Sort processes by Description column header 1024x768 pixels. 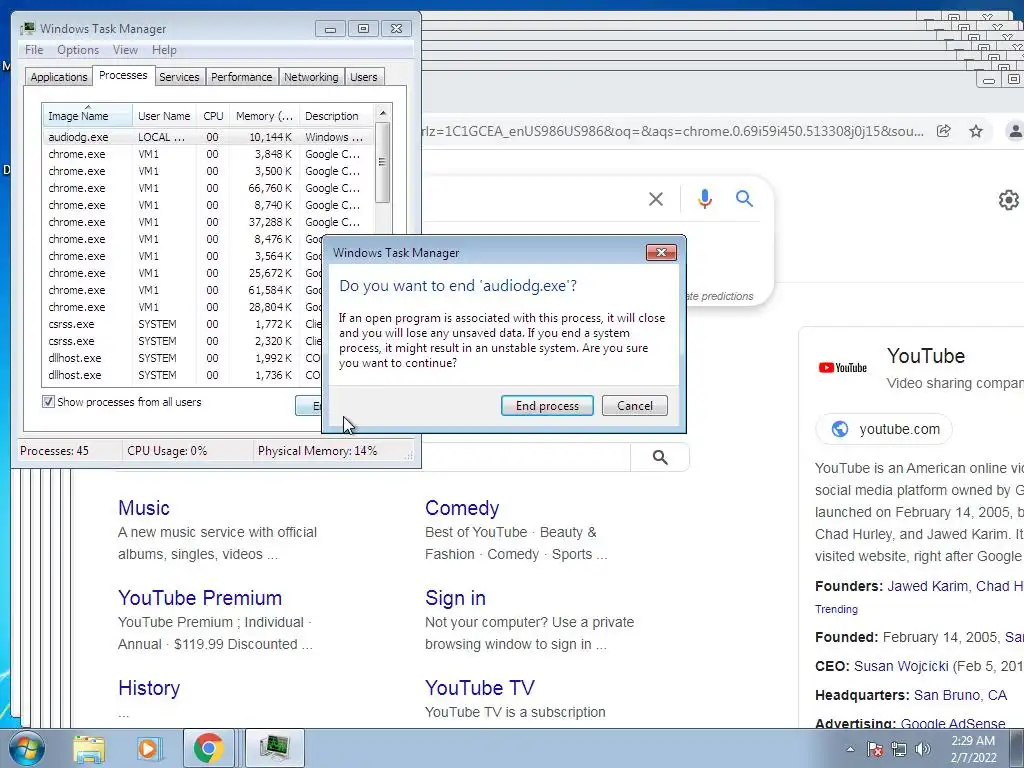click(337, 116)
